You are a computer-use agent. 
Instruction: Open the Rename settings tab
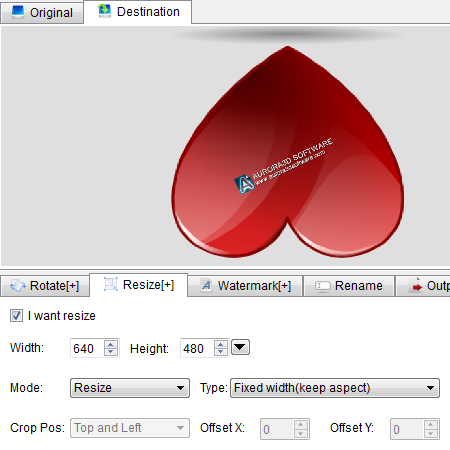tap(349, 286)
